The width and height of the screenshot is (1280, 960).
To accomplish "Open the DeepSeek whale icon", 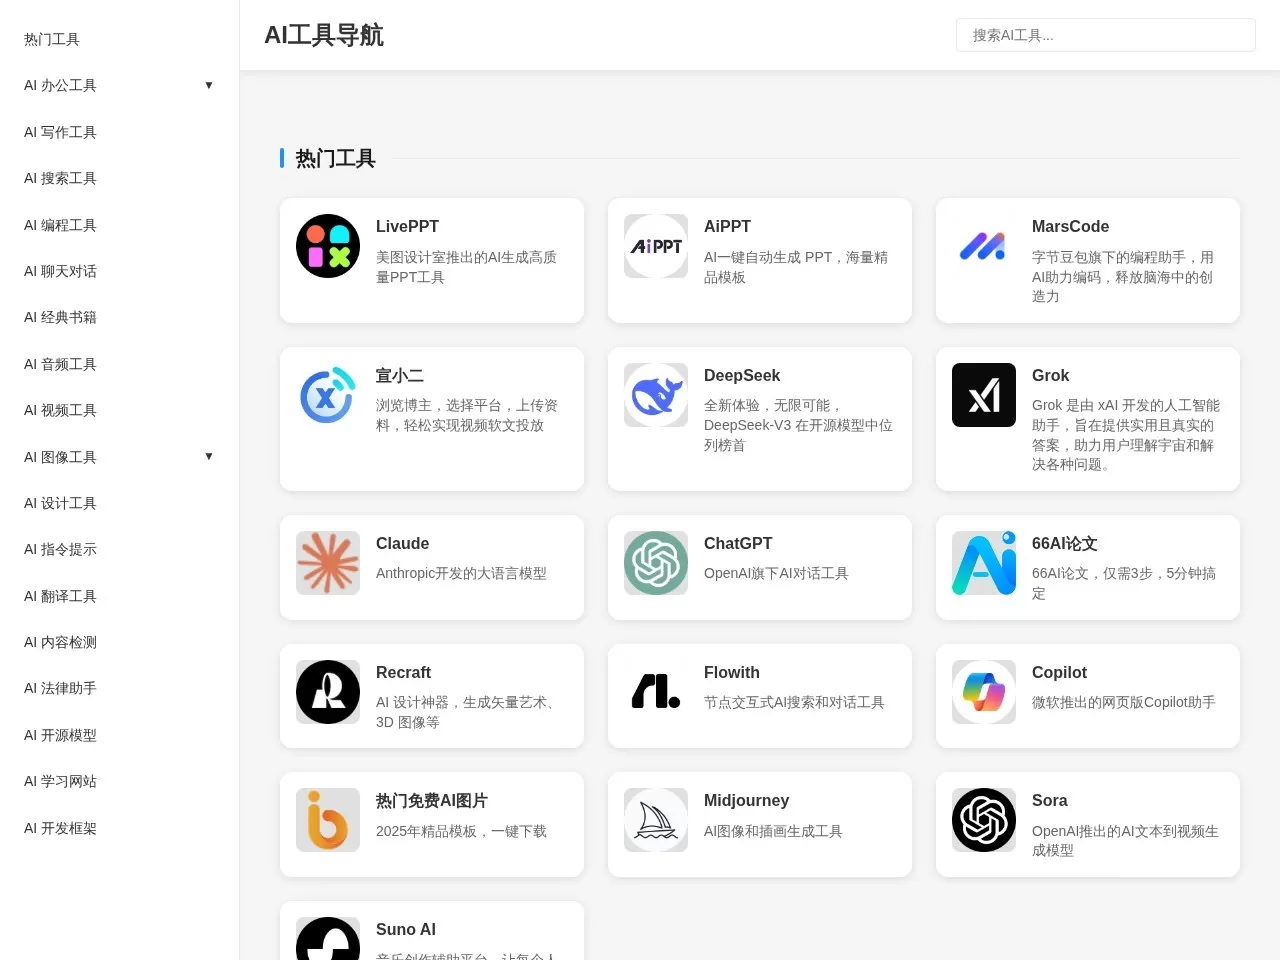I will click(656, 395).
